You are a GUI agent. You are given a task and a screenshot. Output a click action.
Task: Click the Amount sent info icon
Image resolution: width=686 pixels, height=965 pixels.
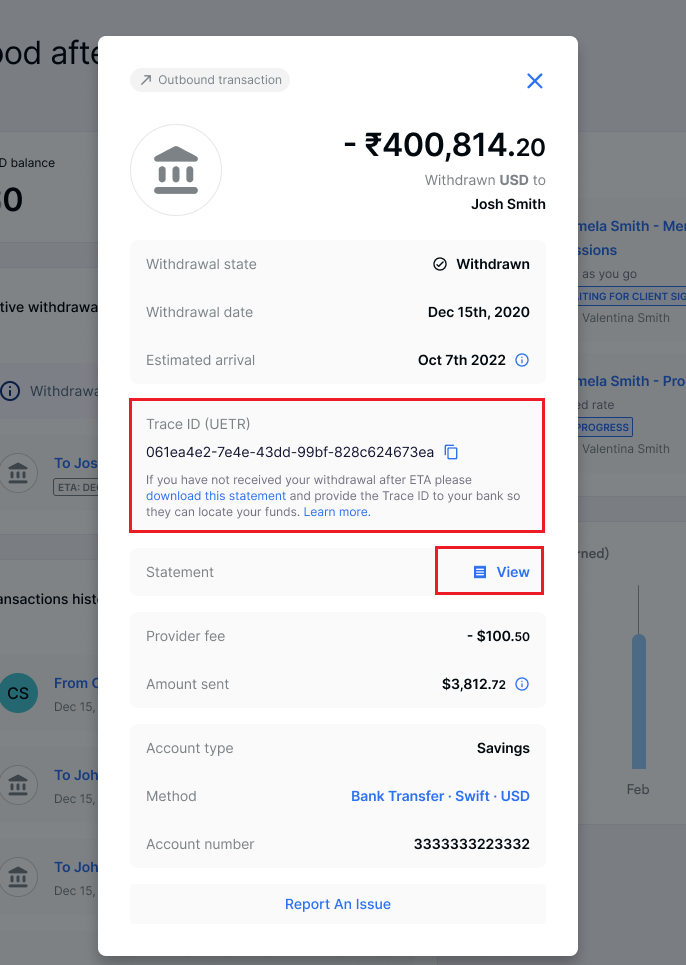pyautogui.click(x=522, y=684)
